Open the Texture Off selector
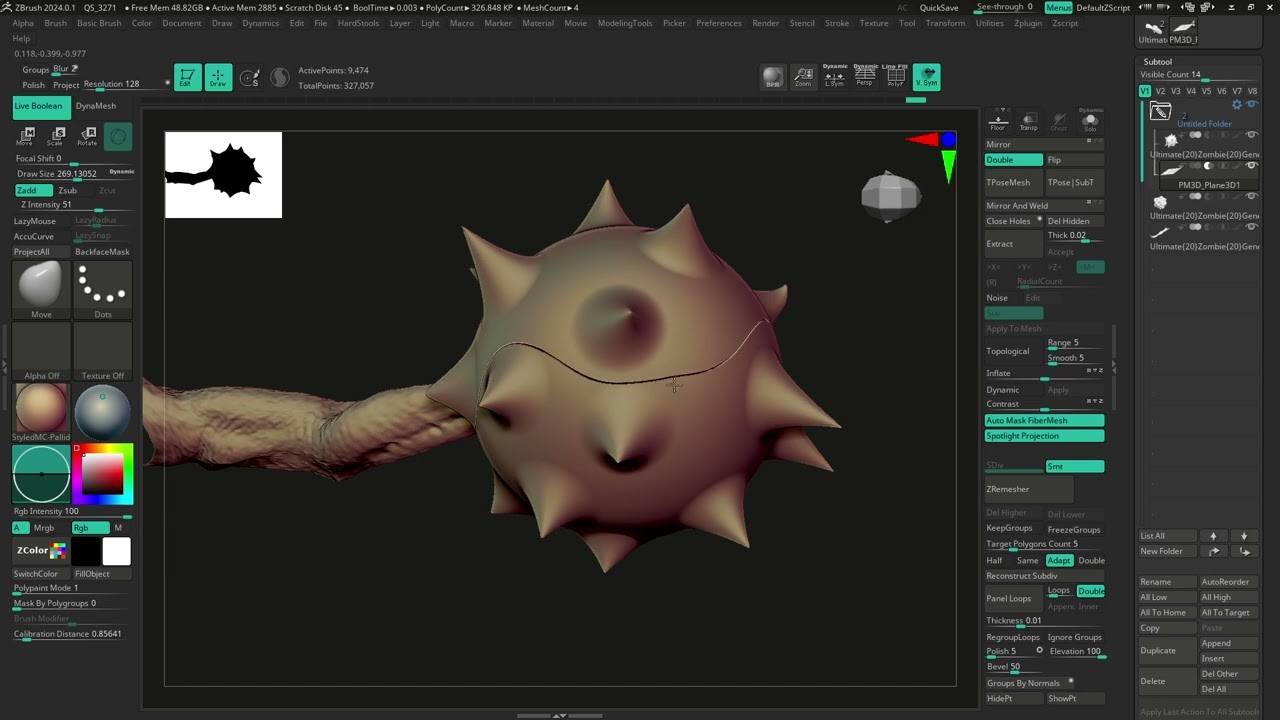The height and width of the screenshot is (720, 1280). [x=103, y=351]
